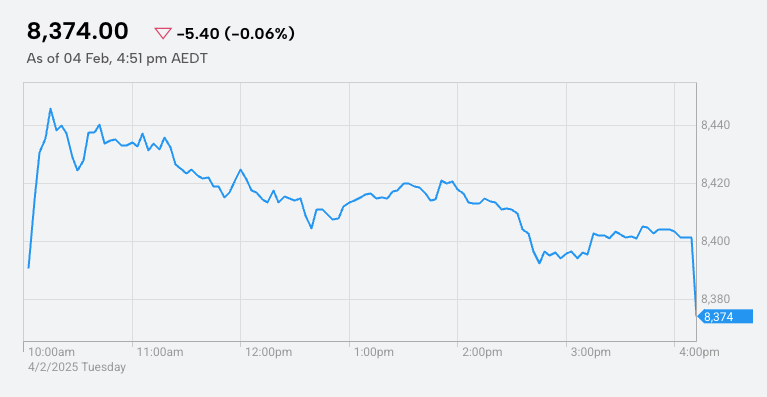Click the red down-triangle change indicator
Screen dimensions: 767x397
click(162, 34)
